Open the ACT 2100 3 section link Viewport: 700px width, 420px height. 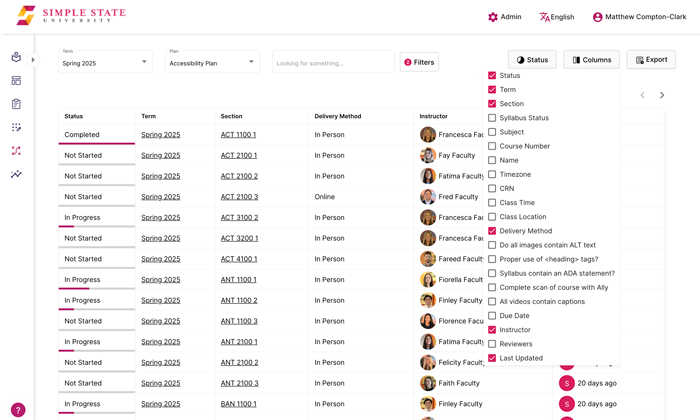pos(239,197)
